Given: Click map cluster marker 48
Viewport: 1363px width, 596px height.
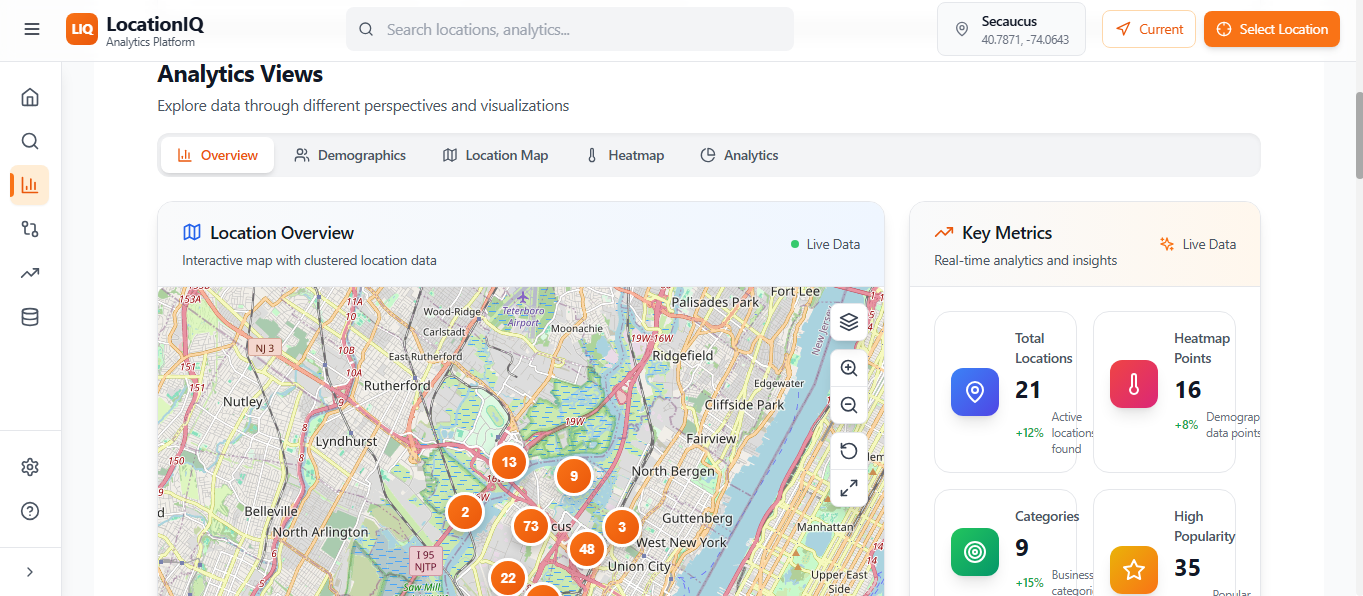Looking at the screenshot, I should tap(587, 548).
